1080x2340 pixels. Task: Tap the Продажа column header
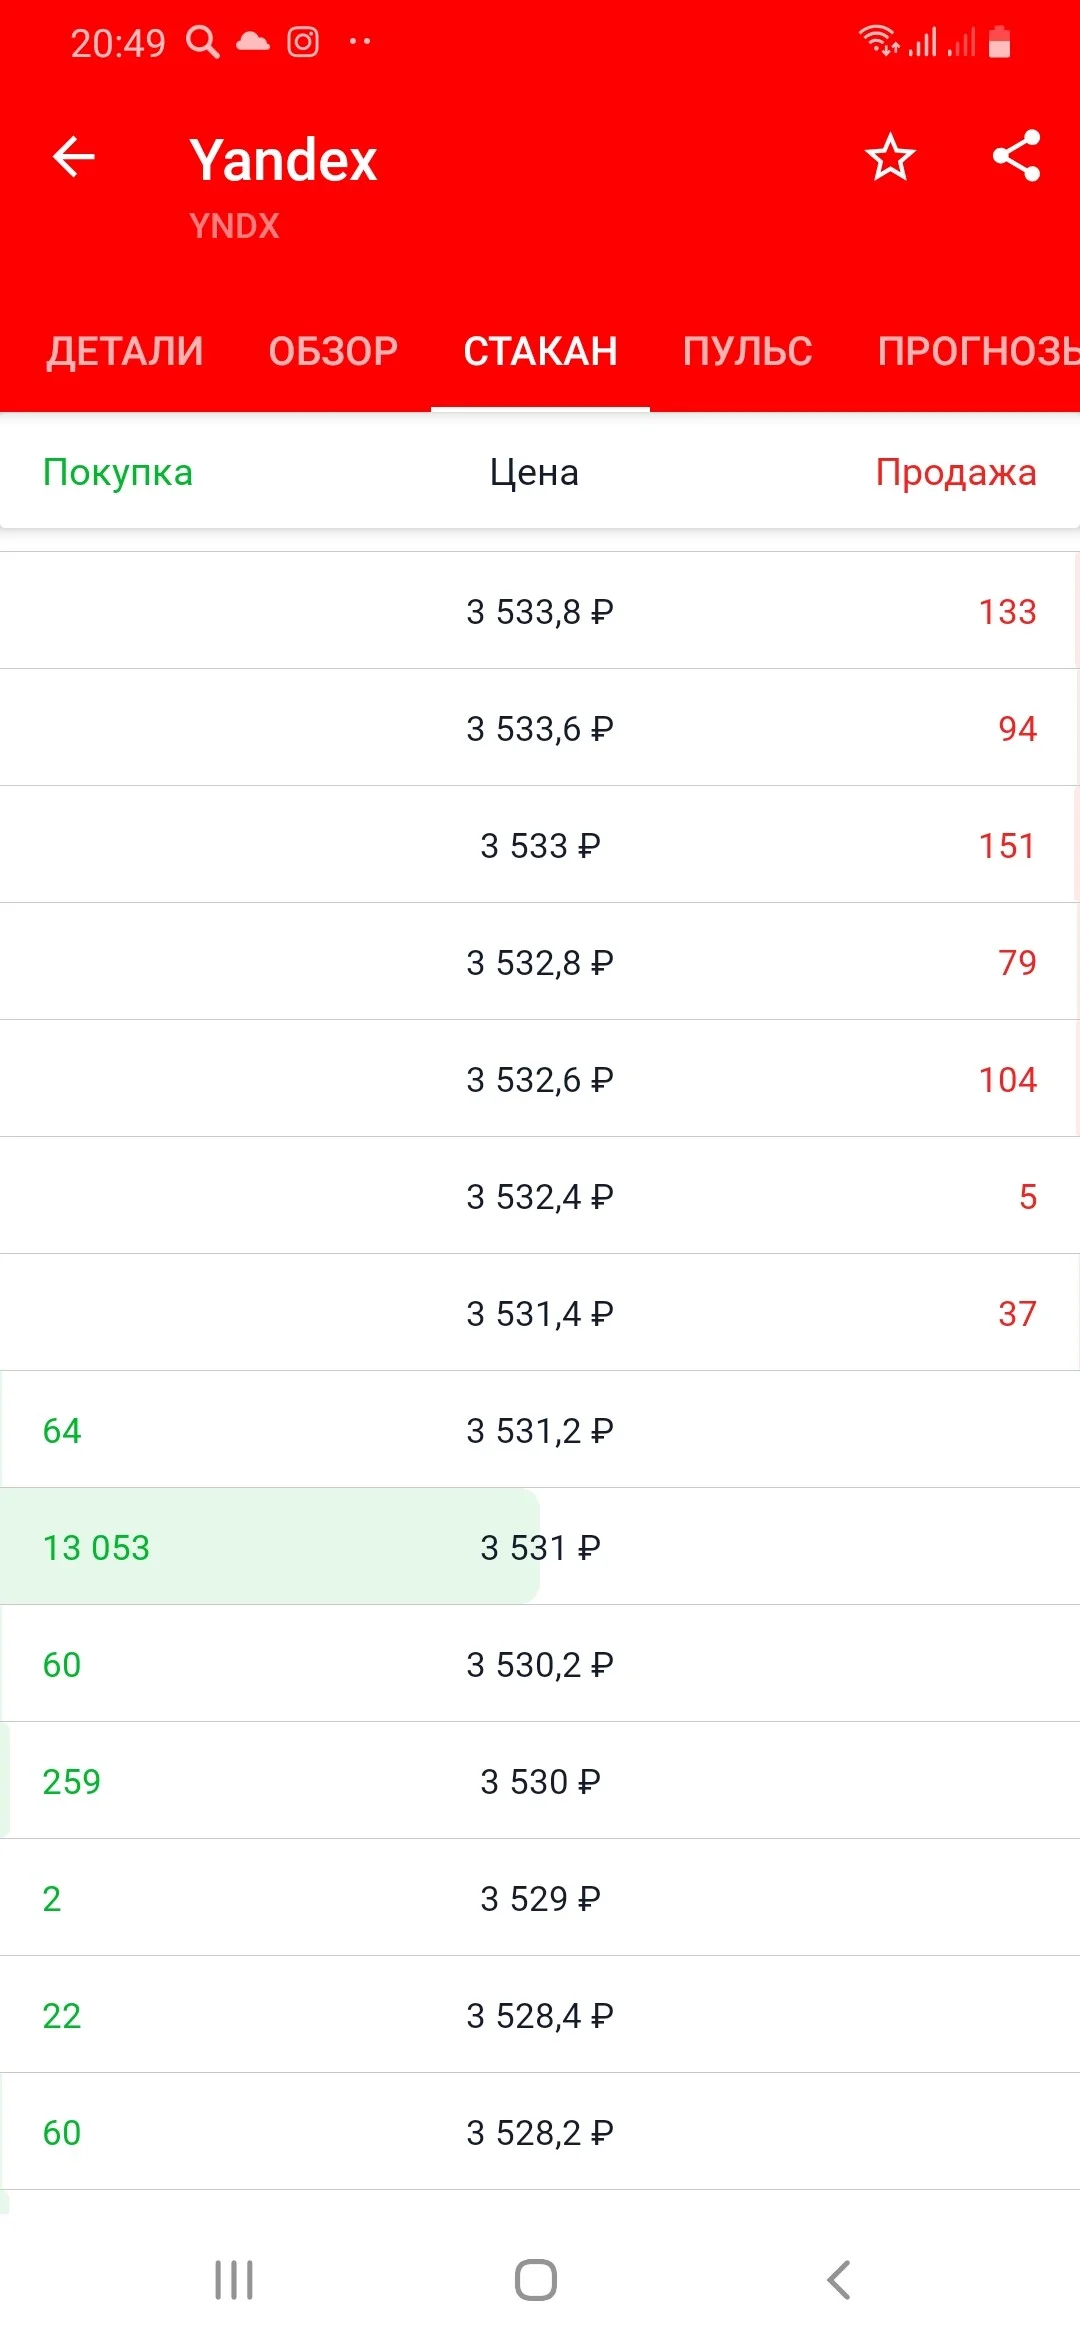point(956,472)
